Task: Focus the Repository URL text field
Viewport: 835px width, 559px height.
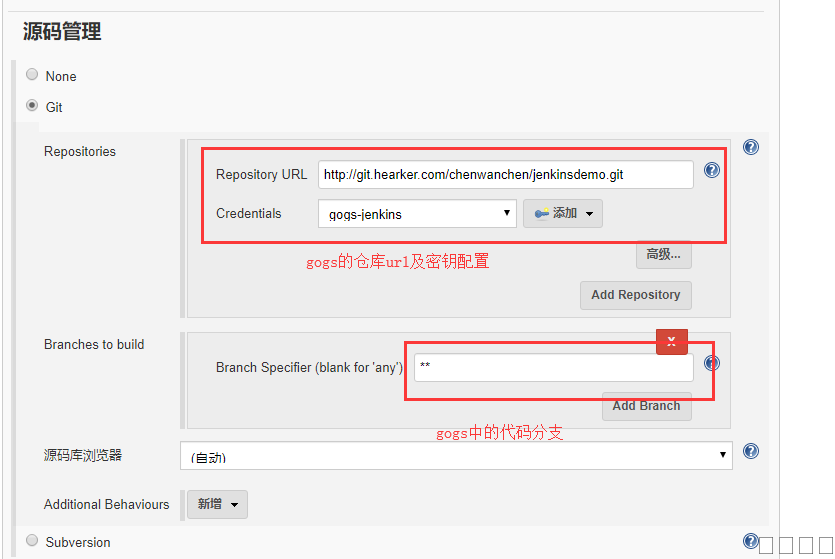Action: 505,175
